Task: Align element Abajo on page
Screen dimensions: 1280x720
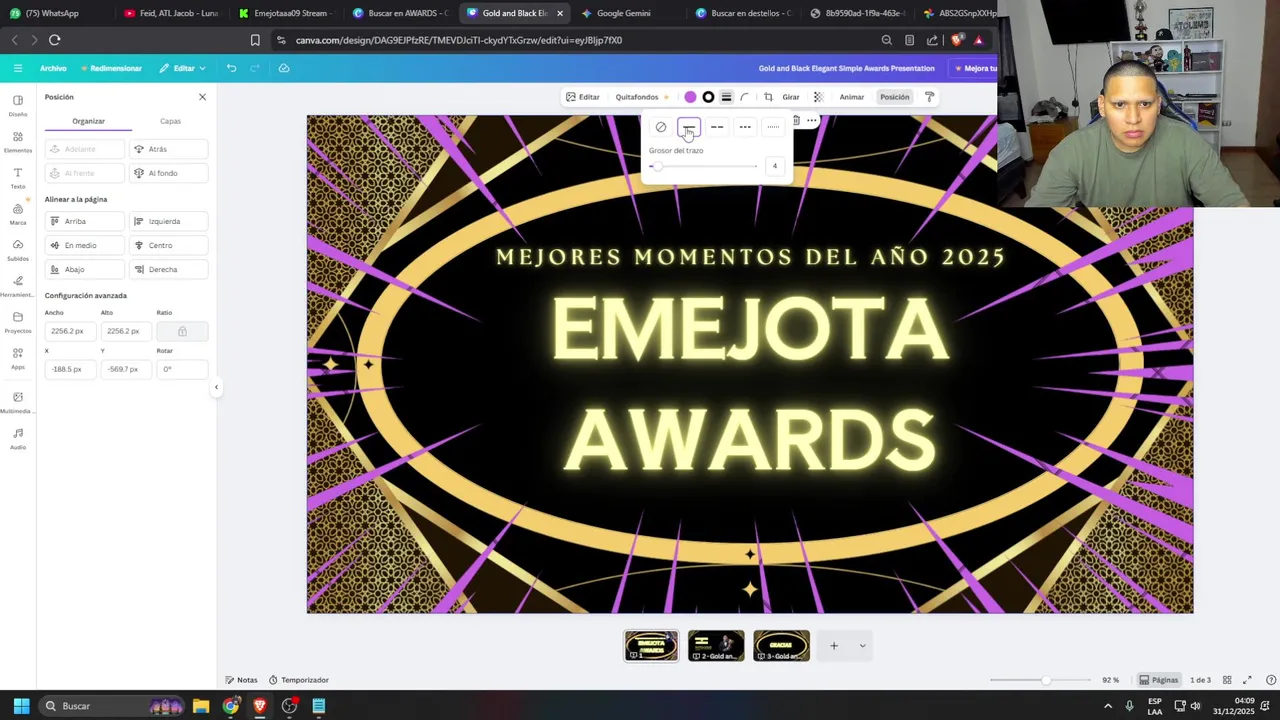Action: [85, 269]
